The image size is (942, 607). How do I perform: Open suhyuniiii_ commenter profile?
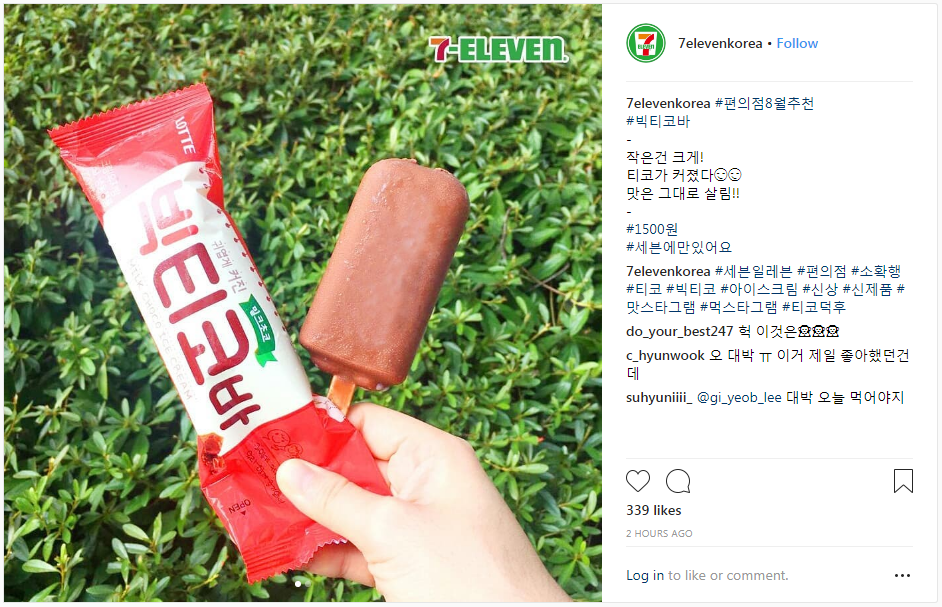point(659,398)
